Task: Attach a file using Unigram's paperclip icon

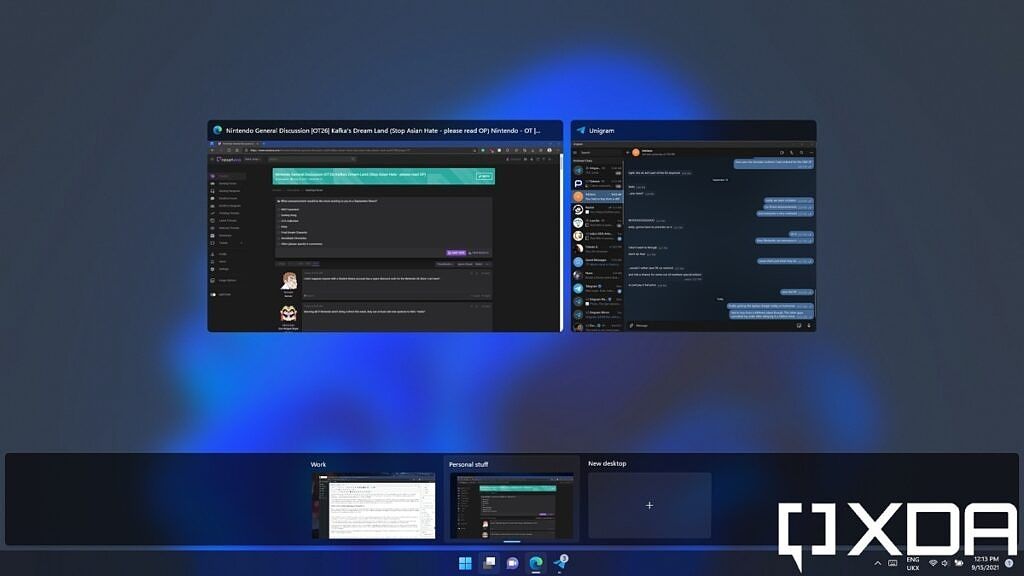Action: click(x=631, y=326)
